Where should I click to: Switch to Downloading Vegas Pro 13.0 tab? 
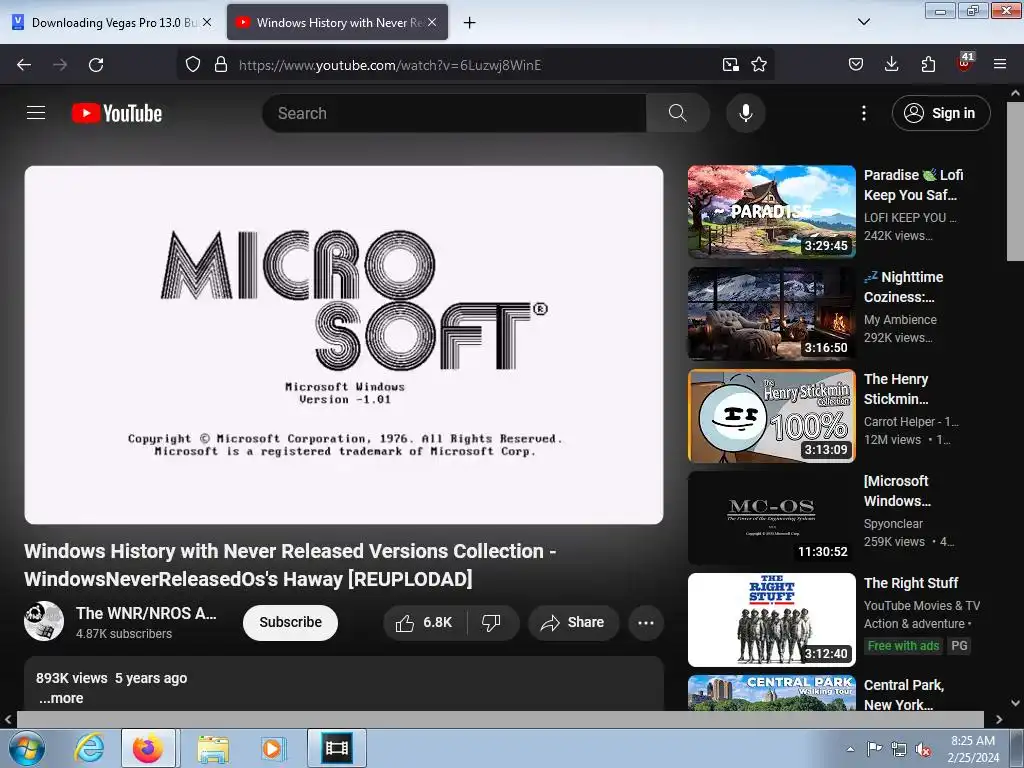(x=112, y=22)
